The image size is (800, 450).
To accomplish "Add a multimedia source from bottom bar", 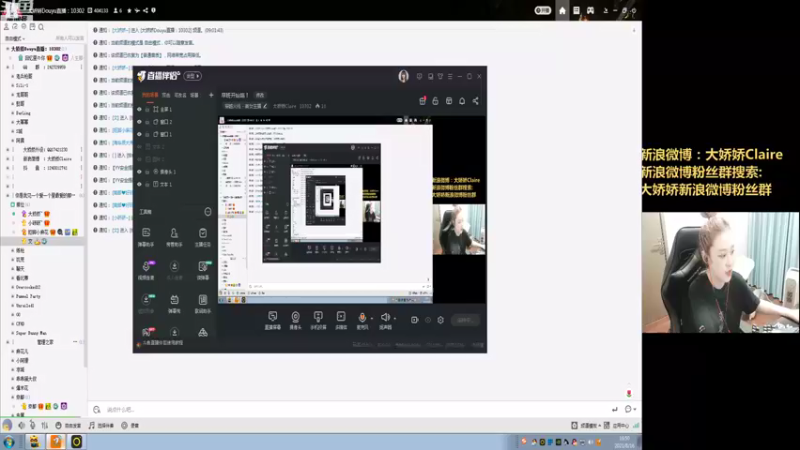I will (x=341, y=320).
